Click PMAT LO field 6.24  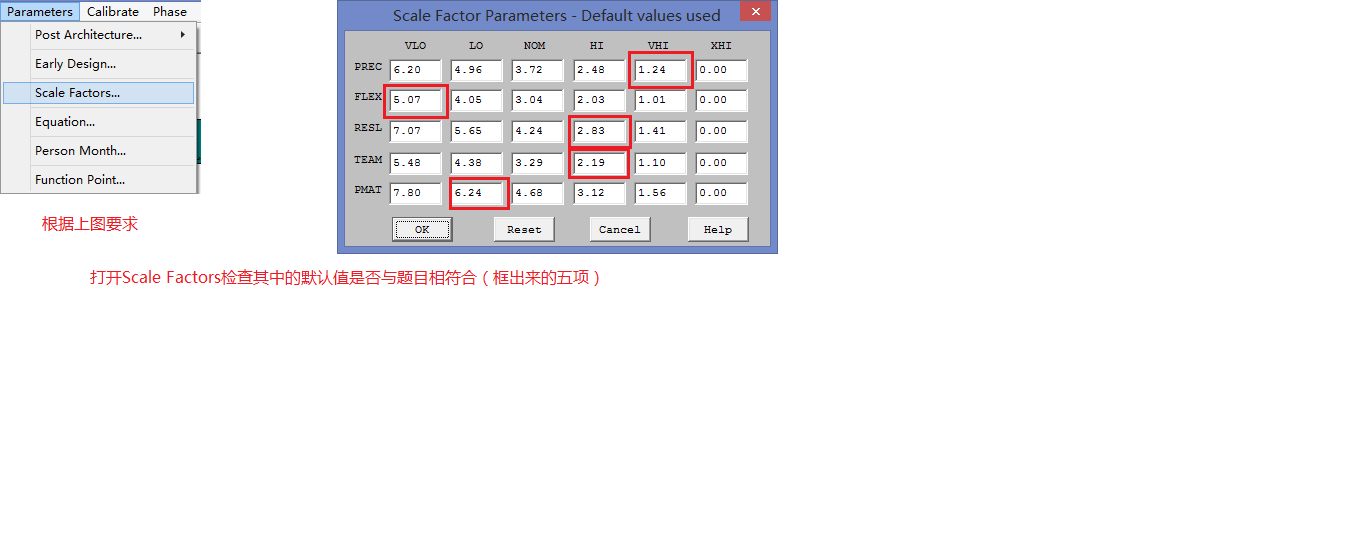[x=476, y=193]
